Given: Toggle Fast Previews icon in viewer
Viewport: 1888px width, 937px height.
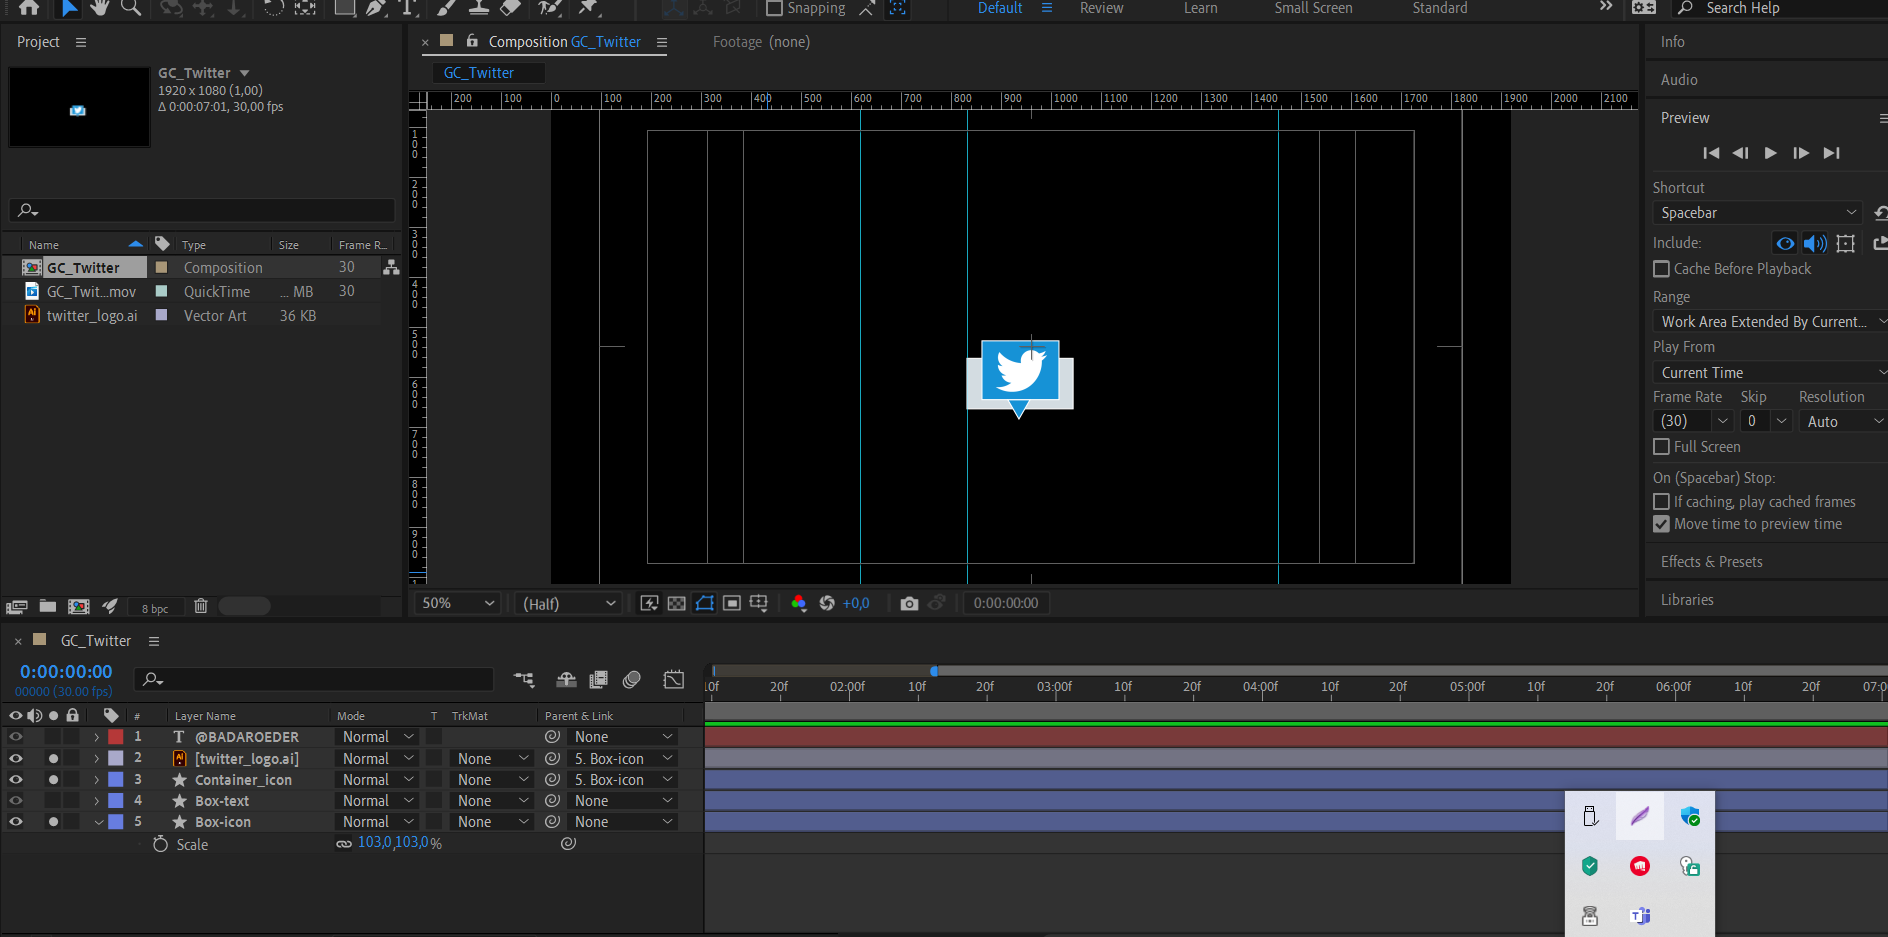Looking at the screenshot, I should click(649, 603).
